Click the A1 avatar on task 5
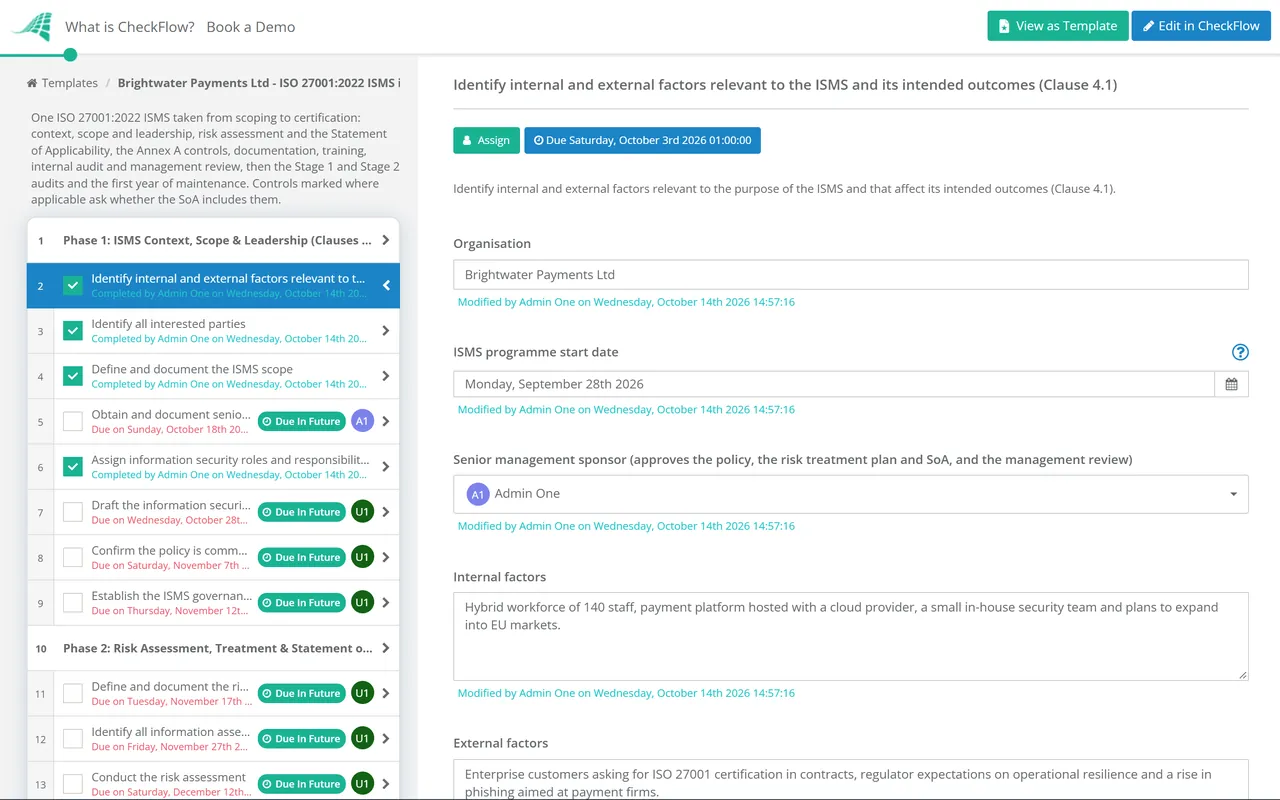This screenshot has height=800, width=1280. click(x=362, y=422)
